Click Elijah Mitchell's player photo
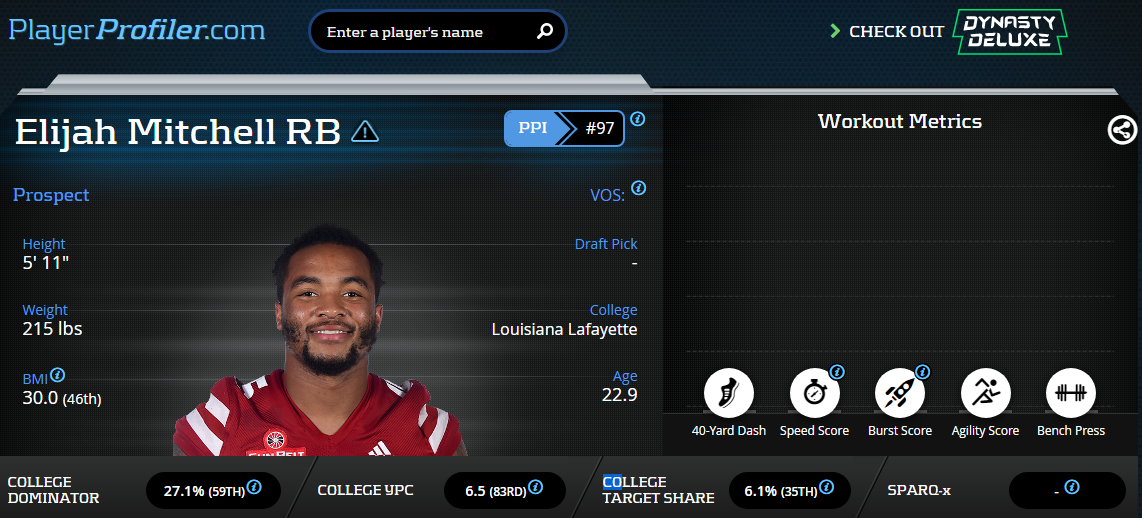This screenshot has height=518, width=1142. pos(319,341)
